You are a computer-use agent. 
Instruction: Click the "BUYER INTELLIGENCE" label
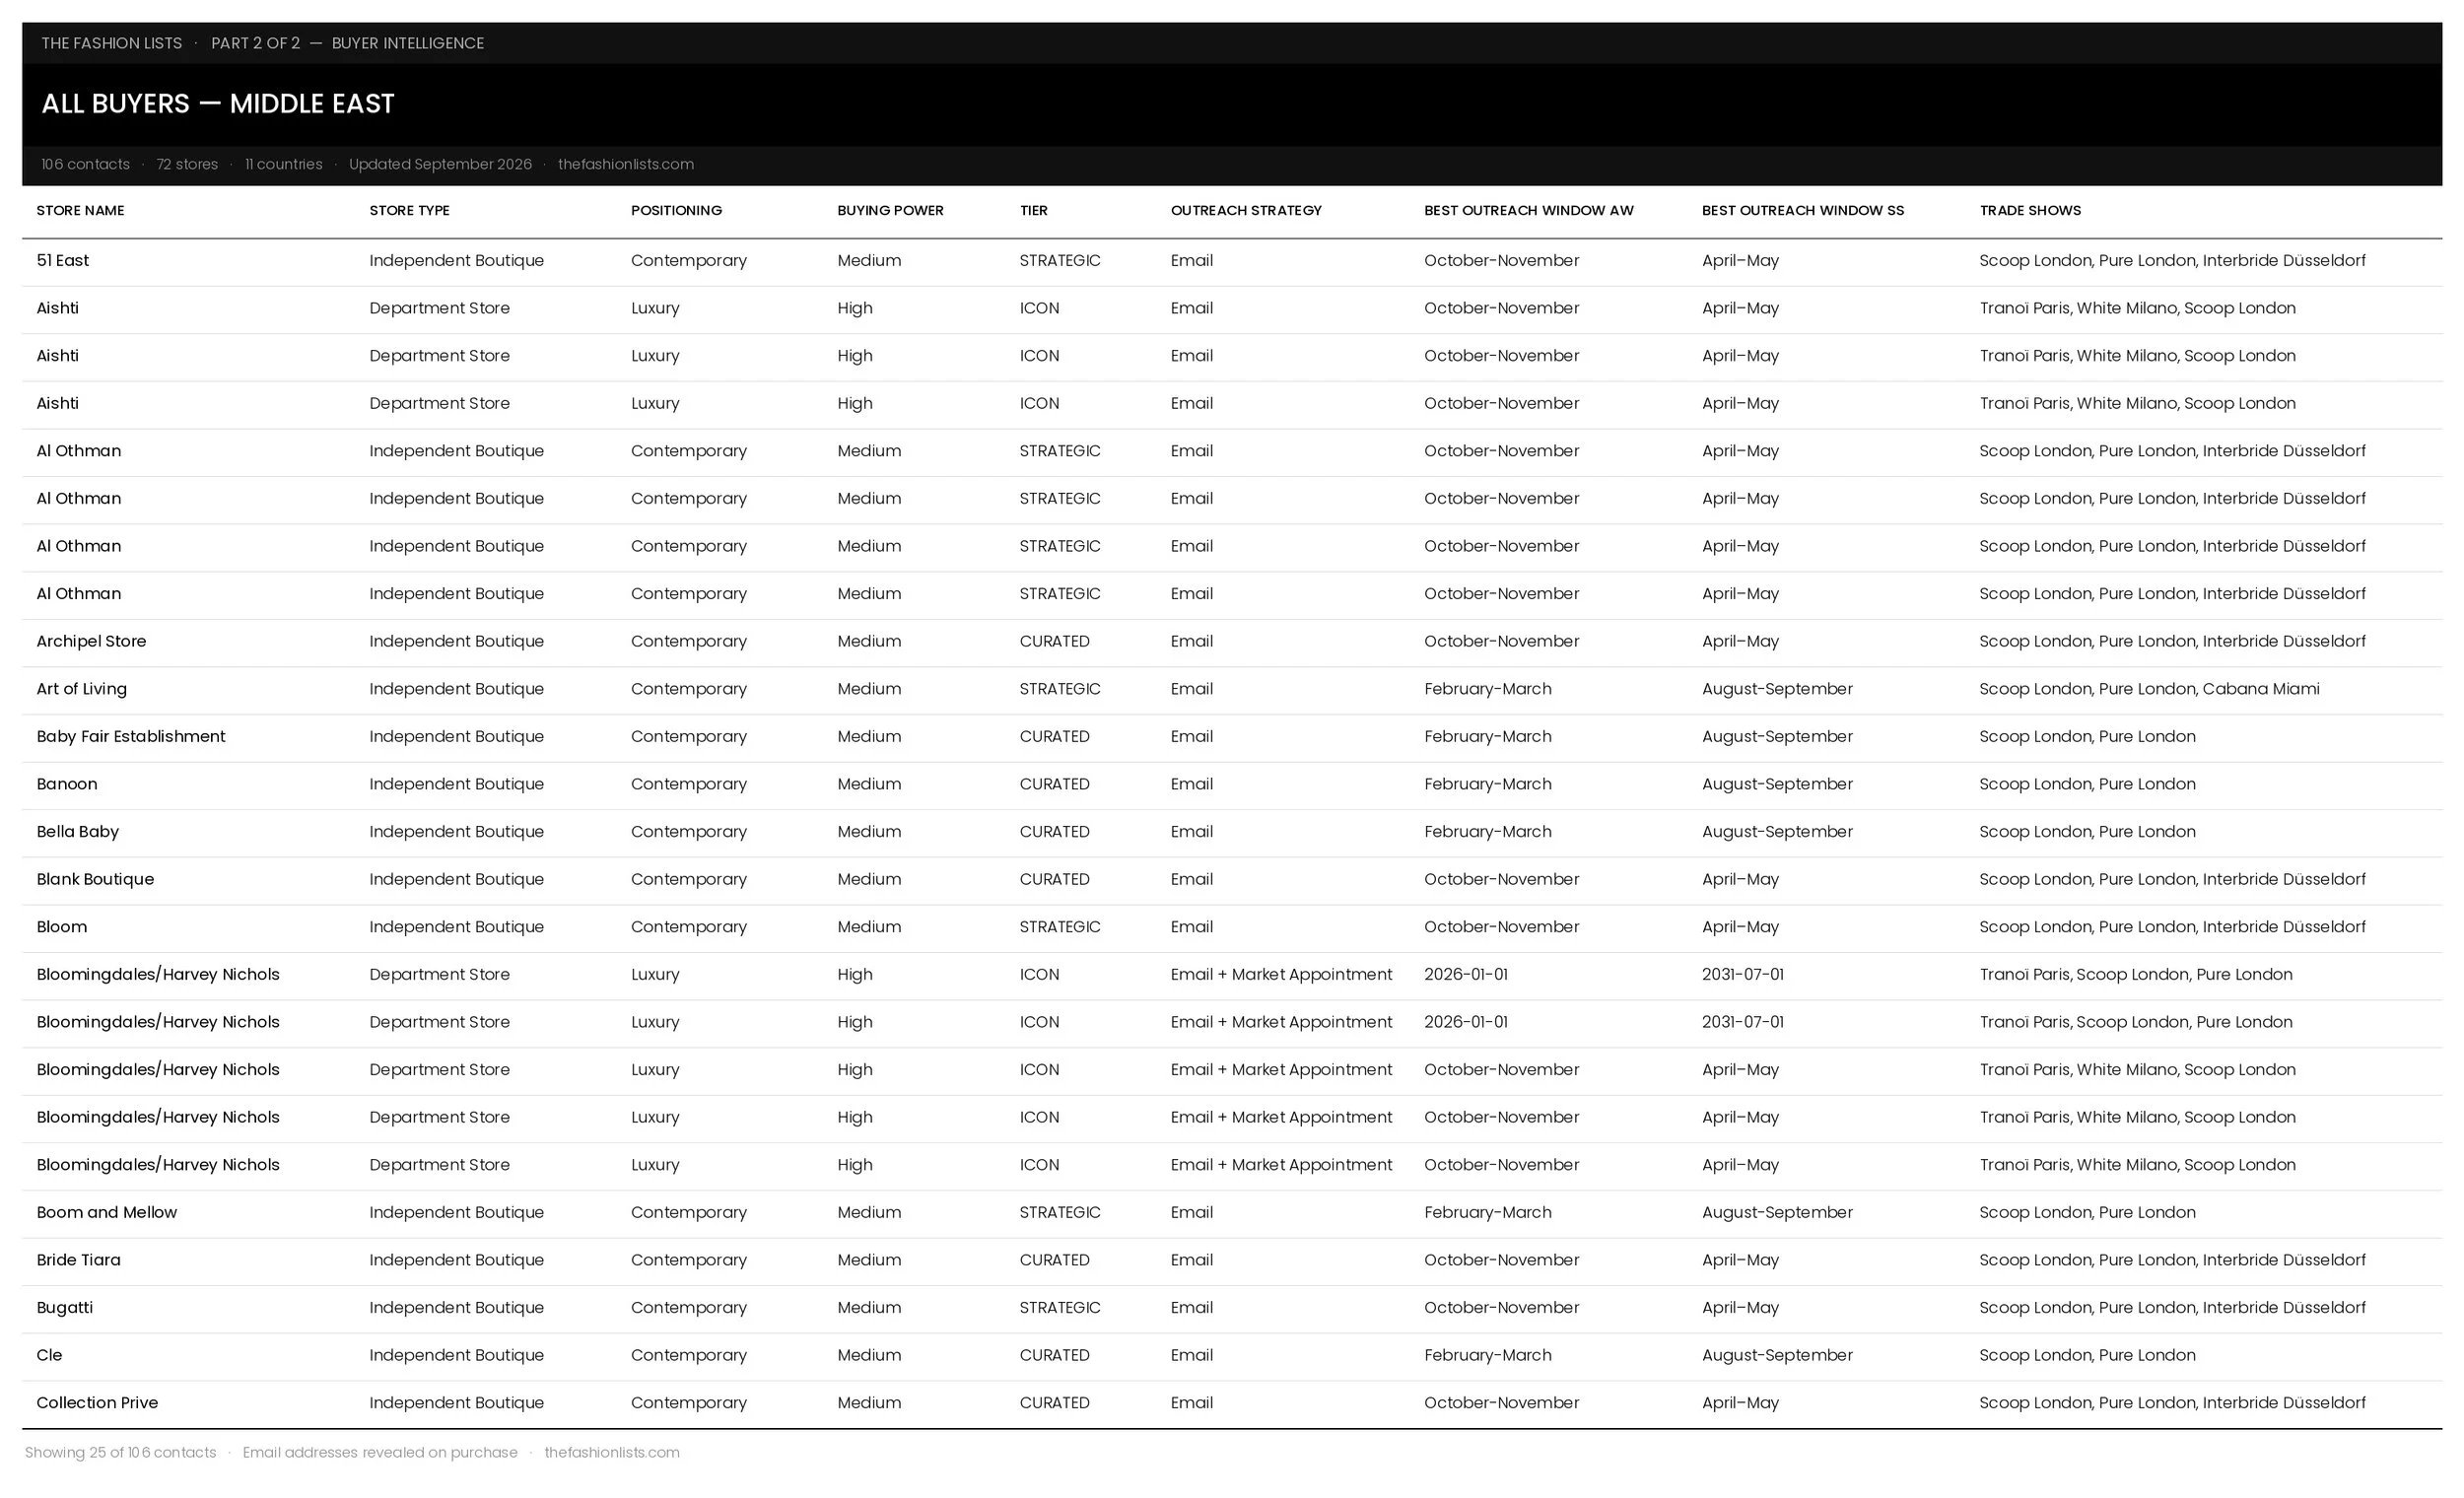(x=408, y=43)
